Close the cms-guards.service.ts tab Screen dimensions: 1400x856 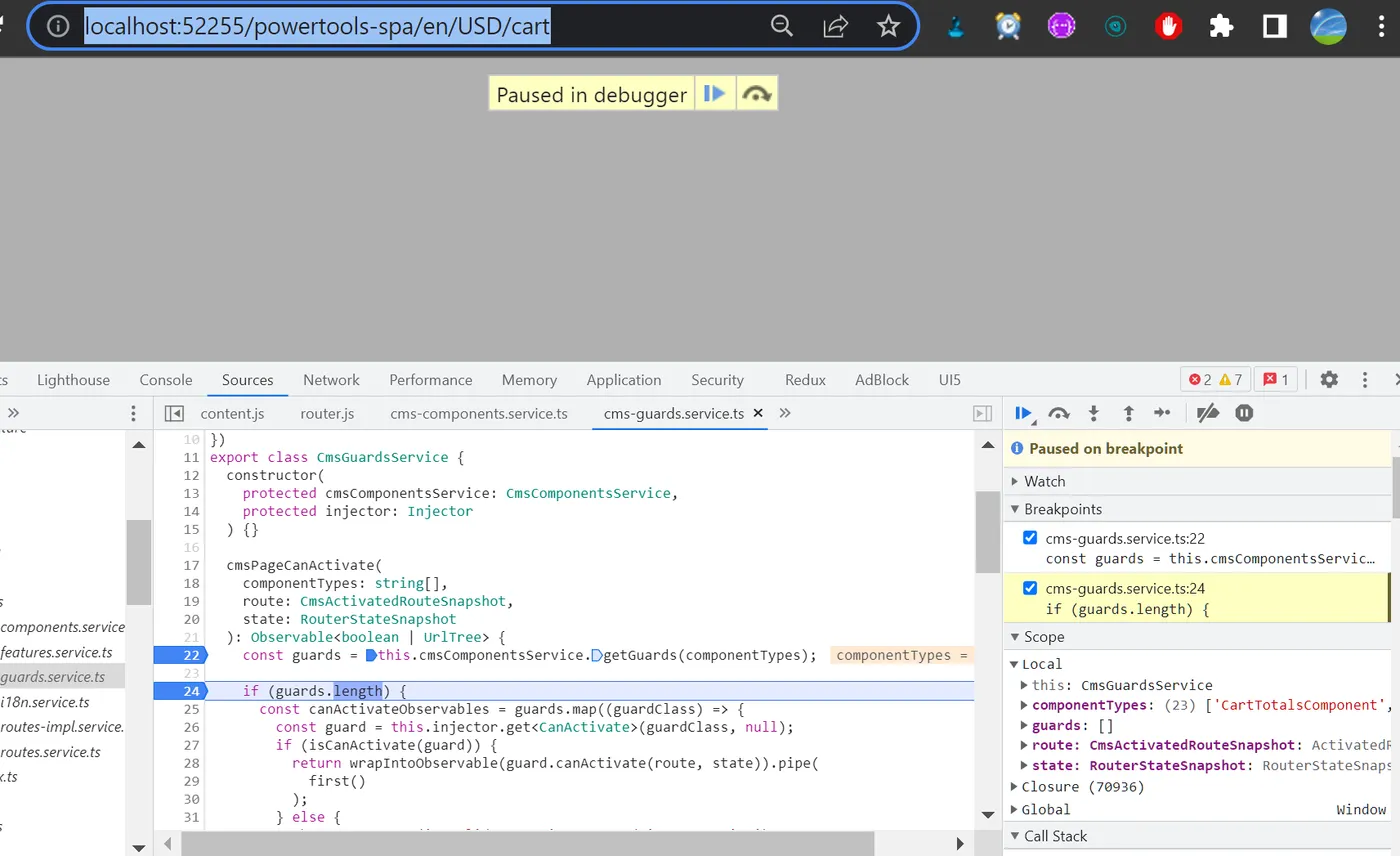coord(757,413)
